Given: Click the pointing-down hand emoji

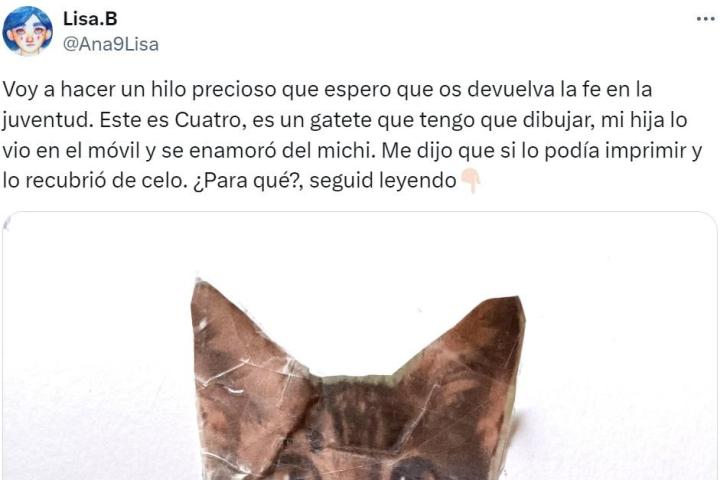Looking at the screenshot, I should point(470,181).
